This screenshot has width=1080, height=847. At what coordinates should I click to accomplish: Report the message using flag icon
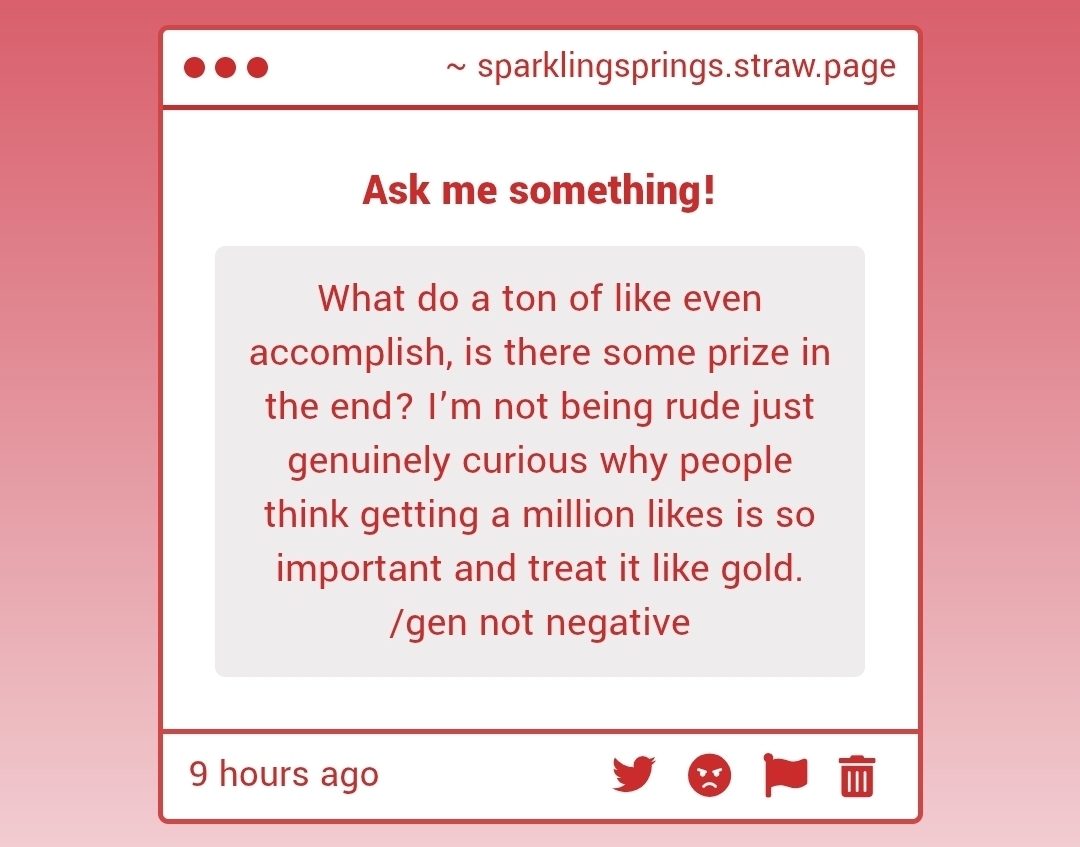785,775
